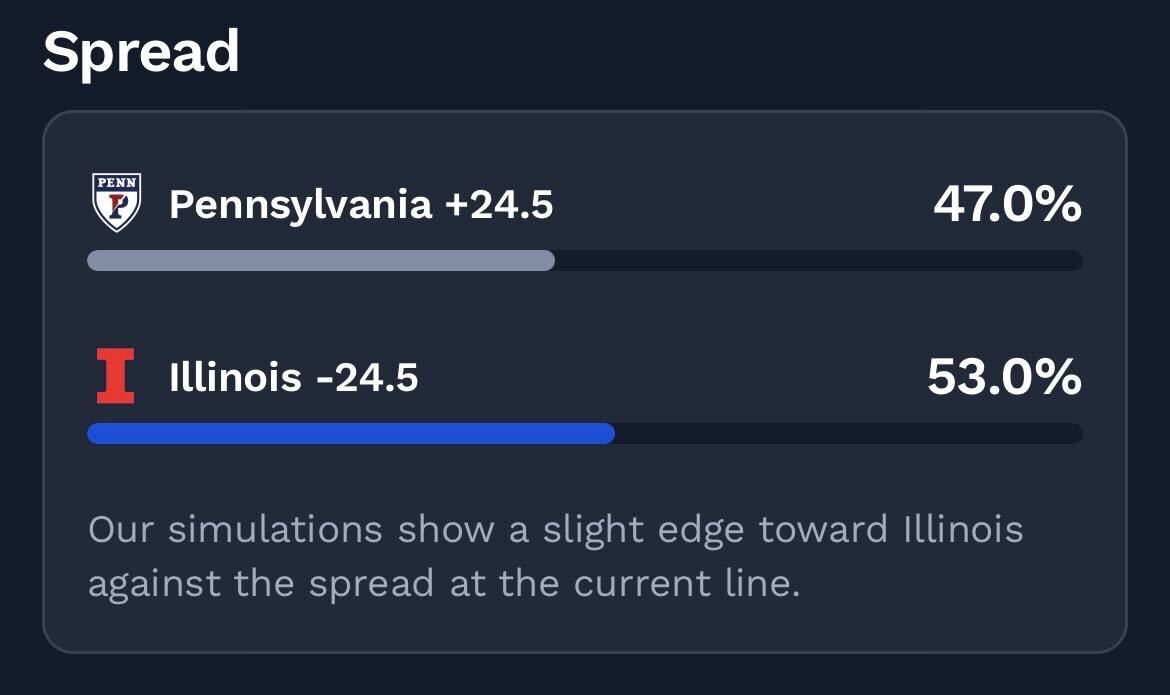
Task: Click the -24.5 spread value
Action: click(x=366, y=378)
